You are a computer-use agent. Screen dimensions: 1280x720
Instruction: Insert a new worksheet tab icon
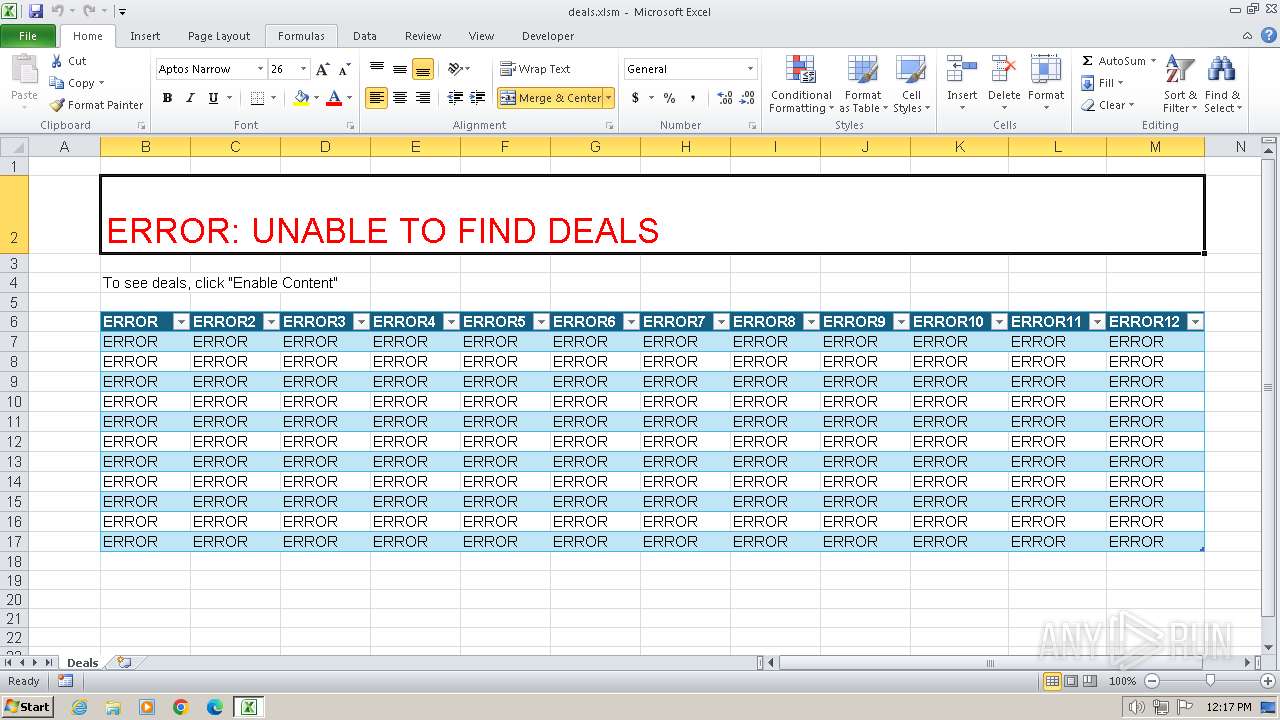coord(124,662)
